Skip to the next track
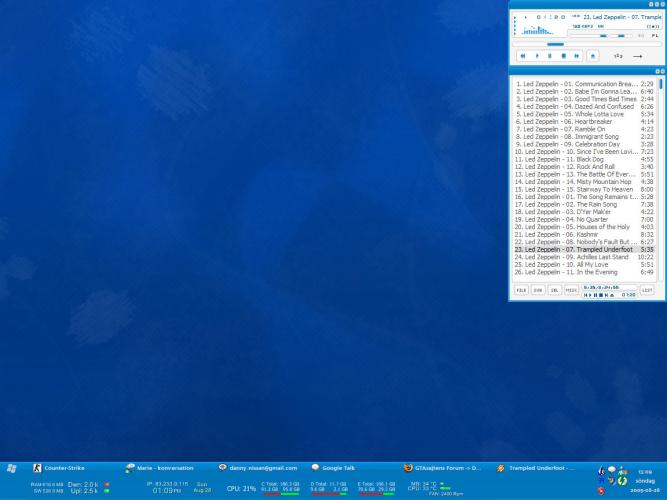The width and height of the screenshot is (667, 500). click(x=578, y=57)
